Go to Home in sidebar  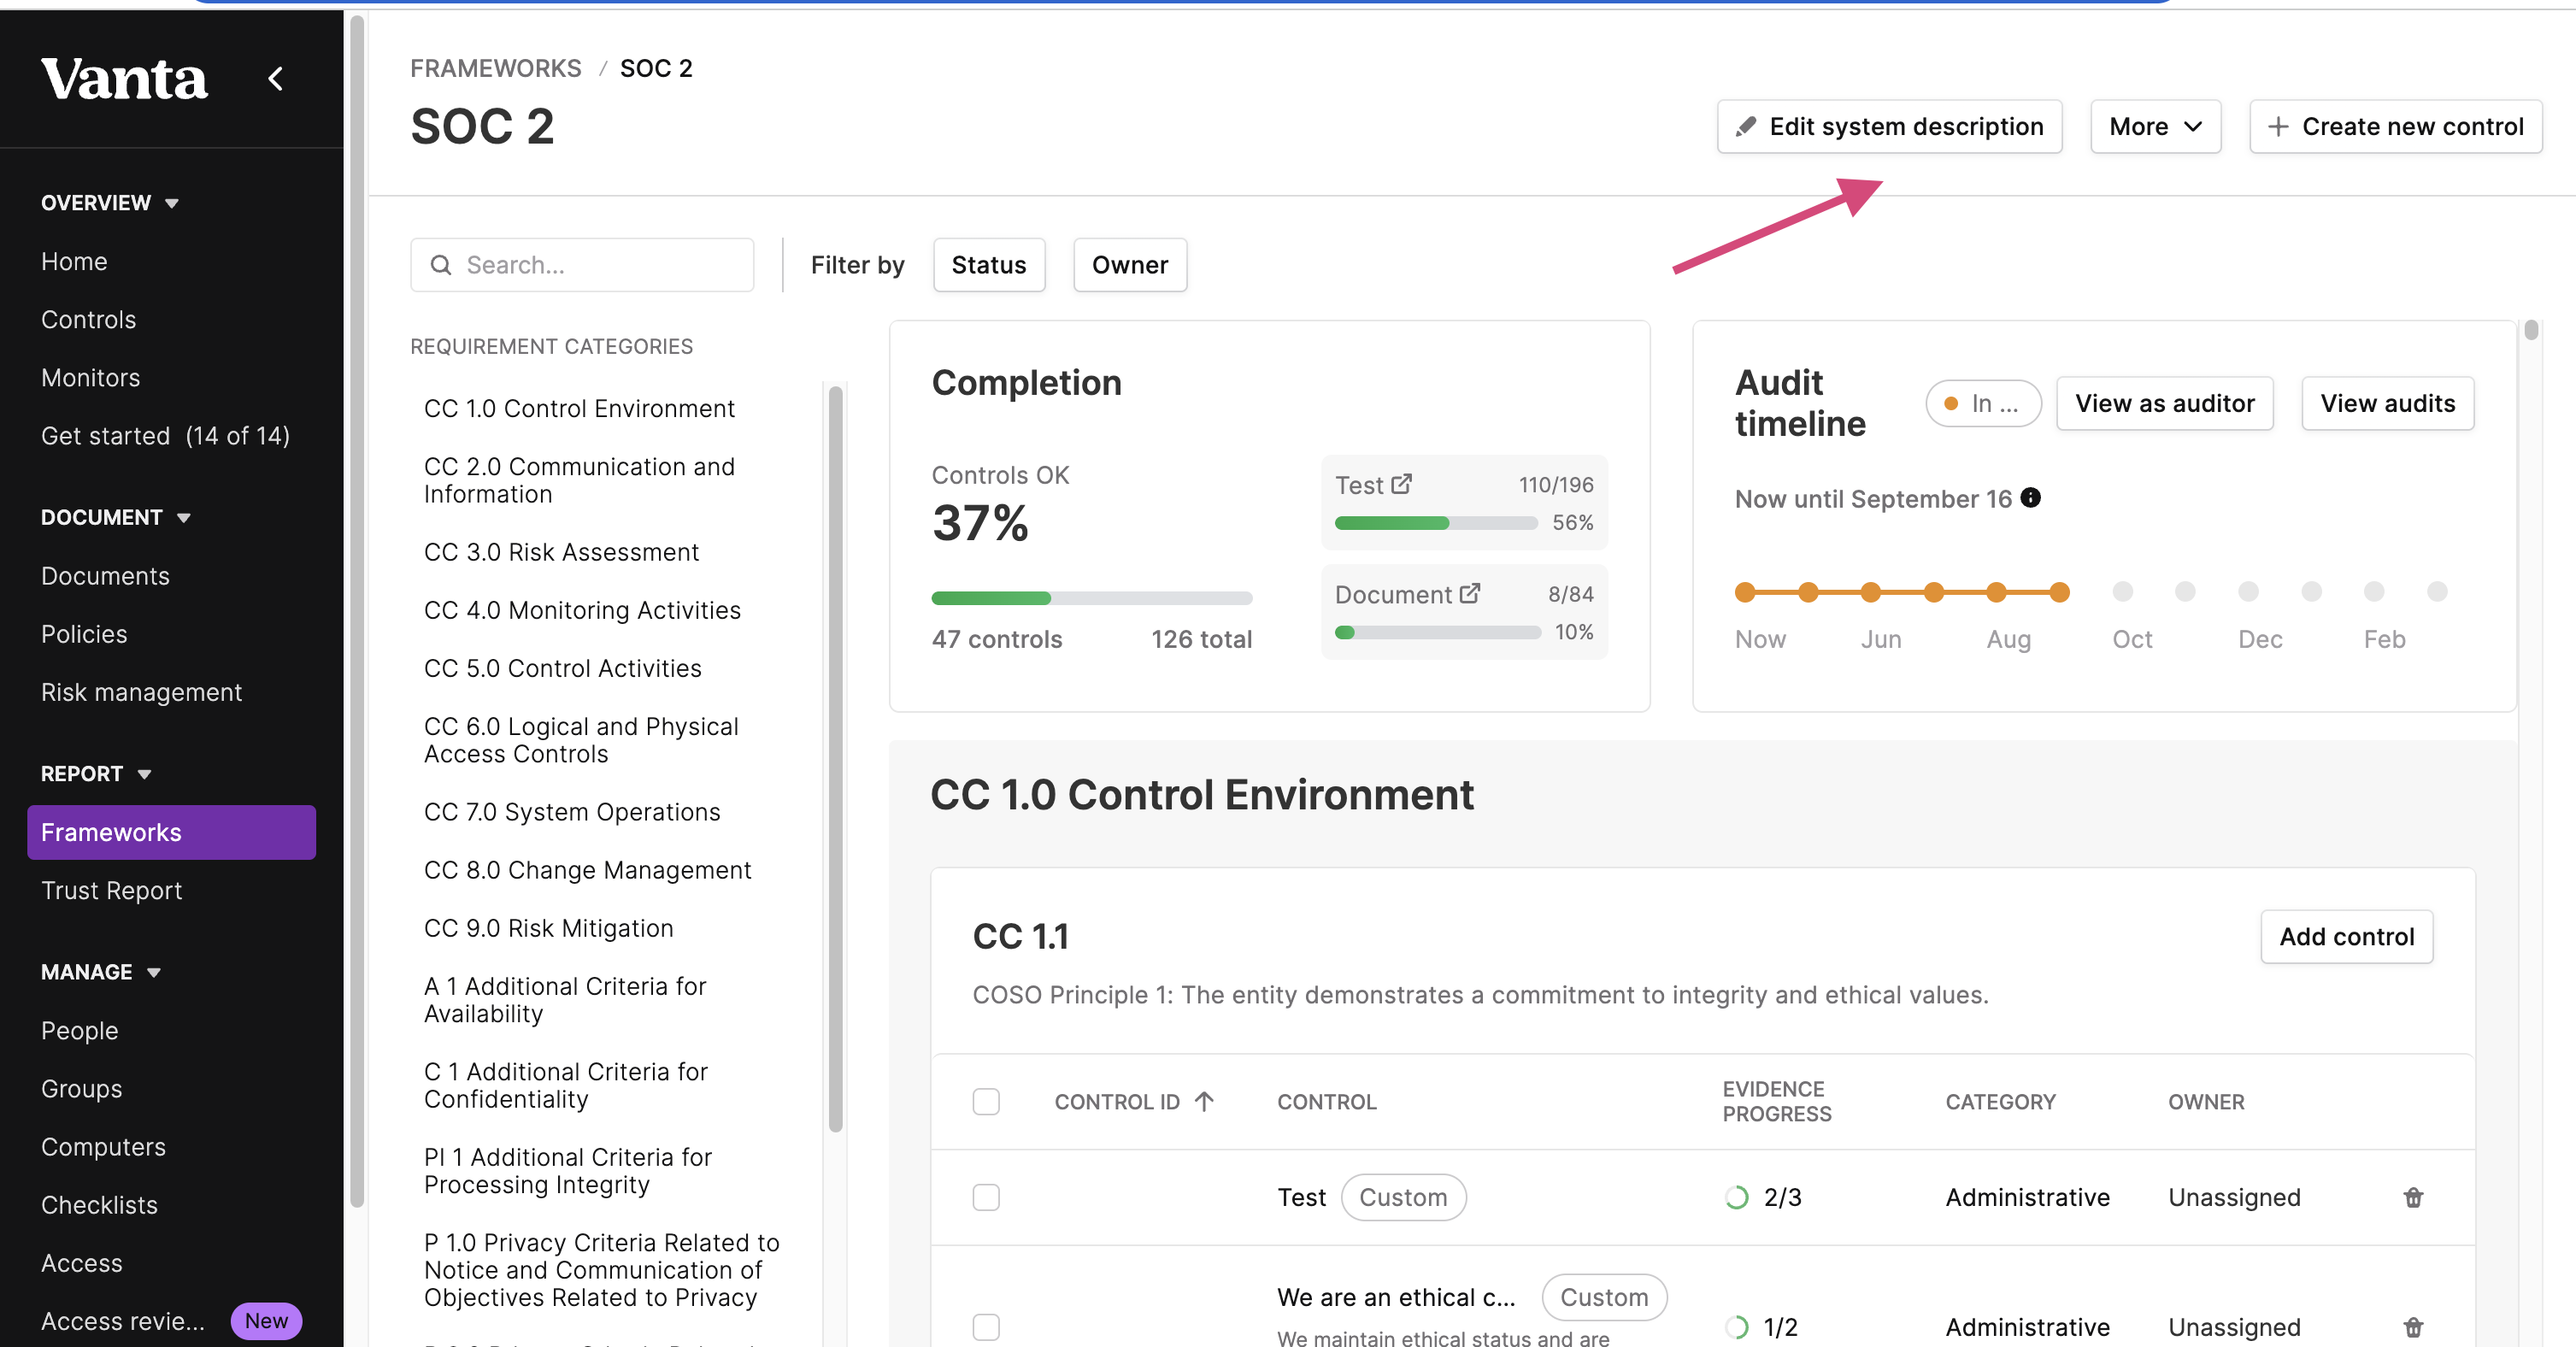coord(74,261)
